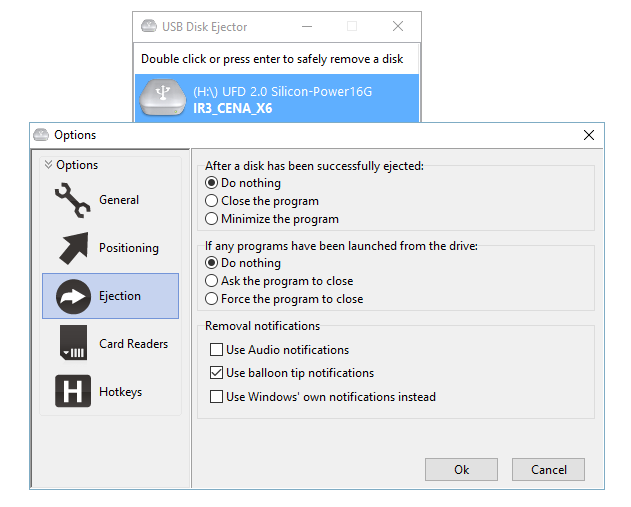Click the Card Readers memory card icon

tap(73, 344)
